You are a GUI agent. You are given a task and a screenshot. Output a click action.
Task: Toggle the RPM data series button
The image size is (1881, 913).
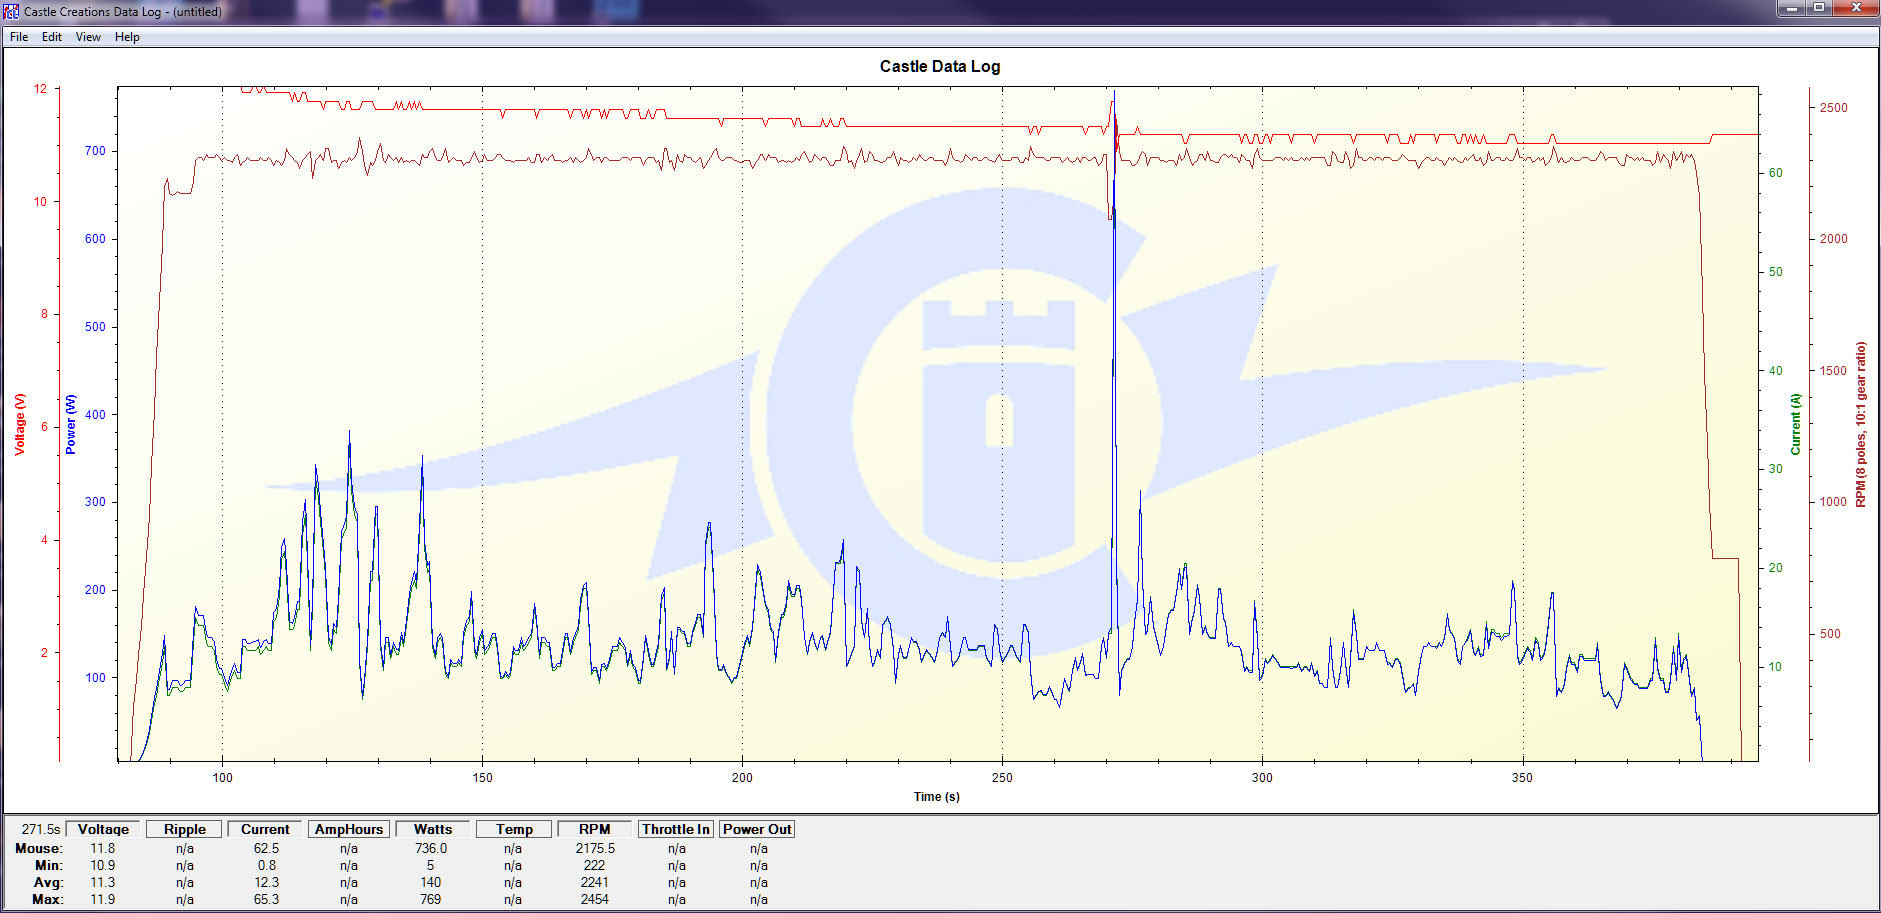click(594, 829)
